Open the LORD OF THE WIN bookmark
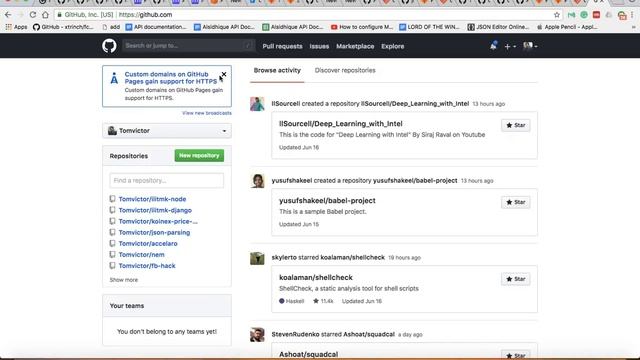Image resolution: width=640 pixels, height=360 pixels. [x=429, y=27]
